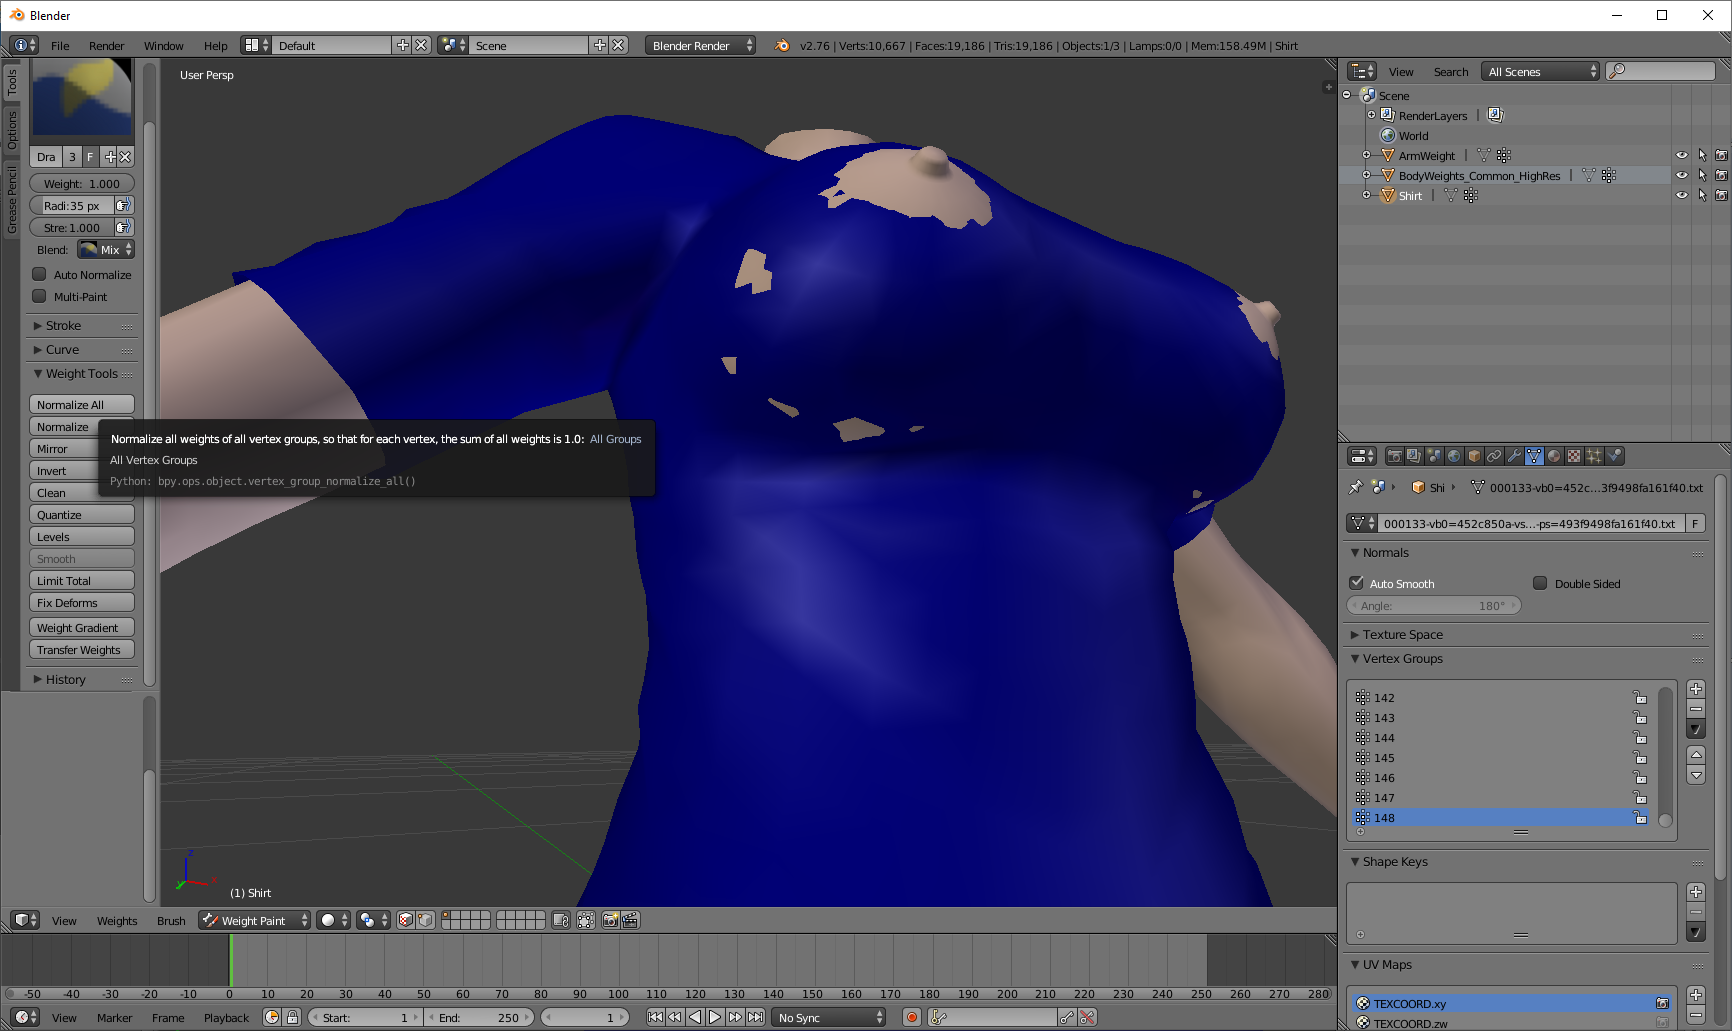The width and height of the screenshot is (1732, 1031).
Task: Click the Fix Deforms button
Action: 82,602
